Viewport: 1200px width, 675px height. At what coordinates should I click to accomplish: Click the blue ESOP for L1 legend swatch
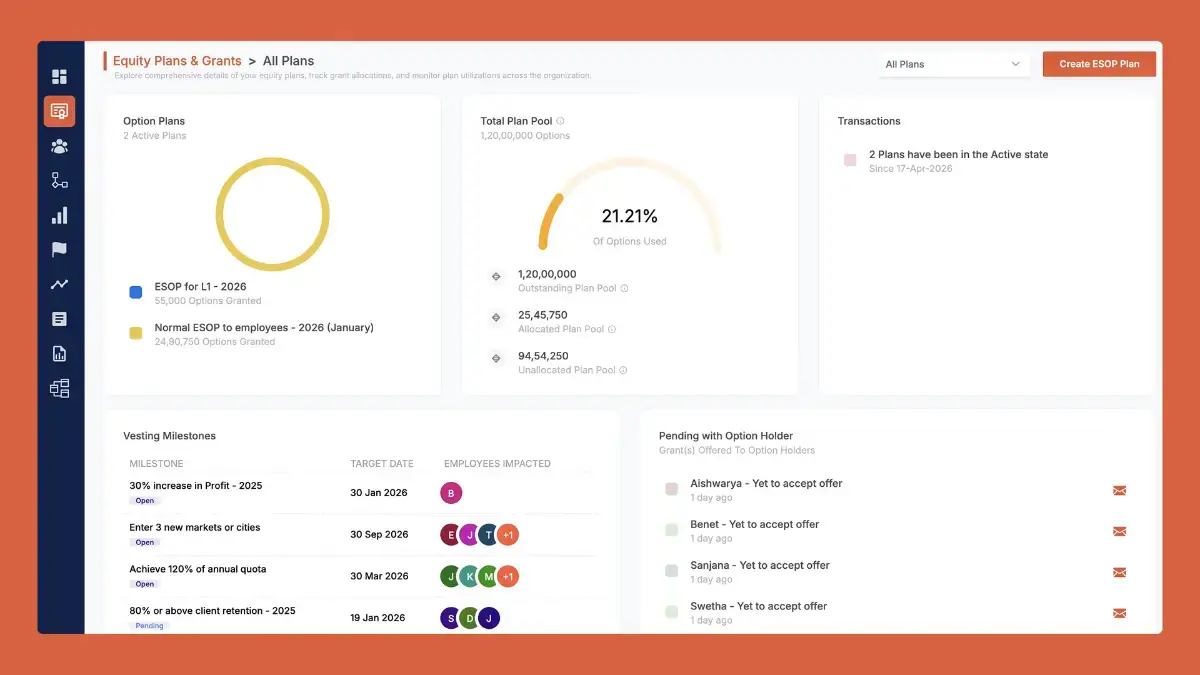pos(136,292)
